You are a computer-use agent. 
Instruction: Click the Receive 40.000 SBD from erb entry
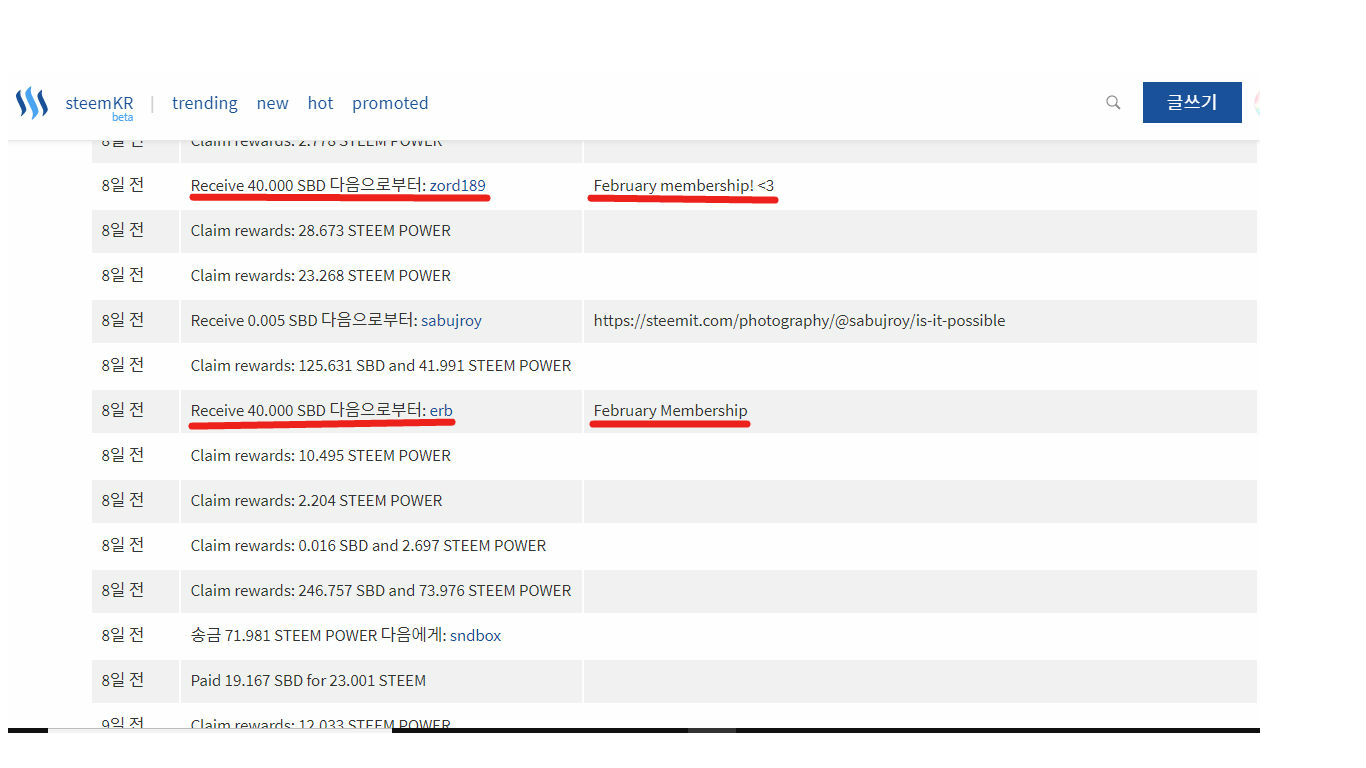coord(321,410)
